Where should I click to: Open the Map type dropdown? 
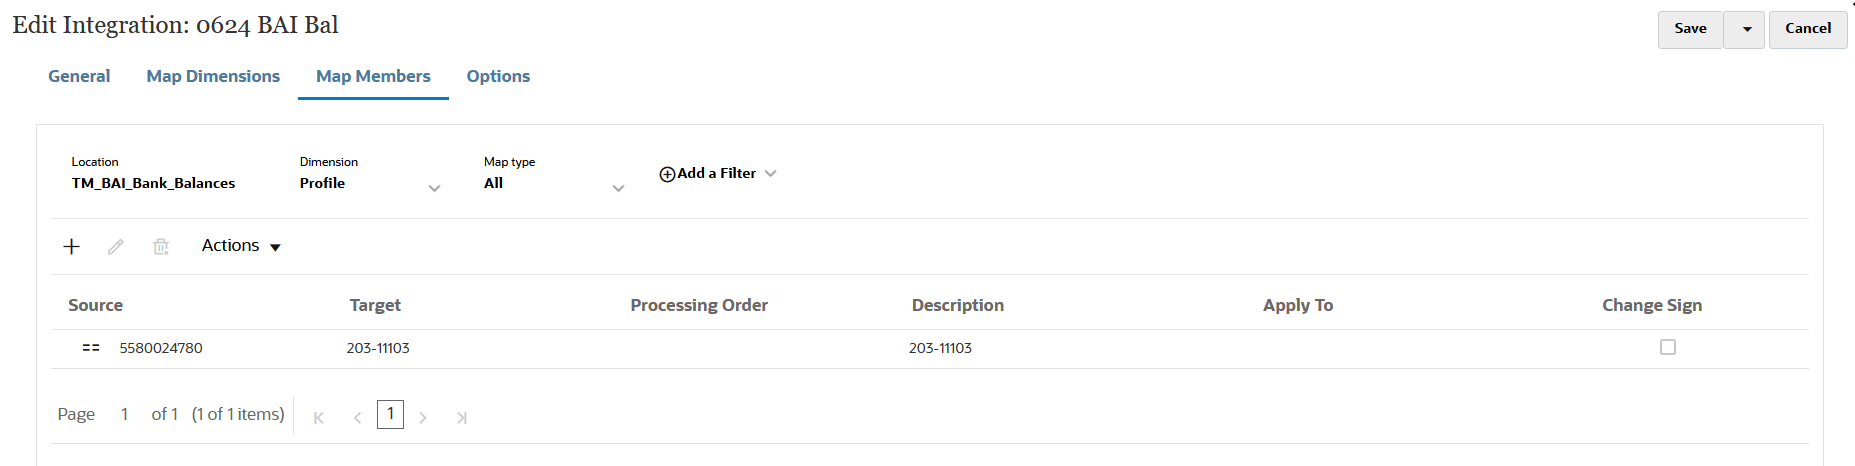point(618,188)
